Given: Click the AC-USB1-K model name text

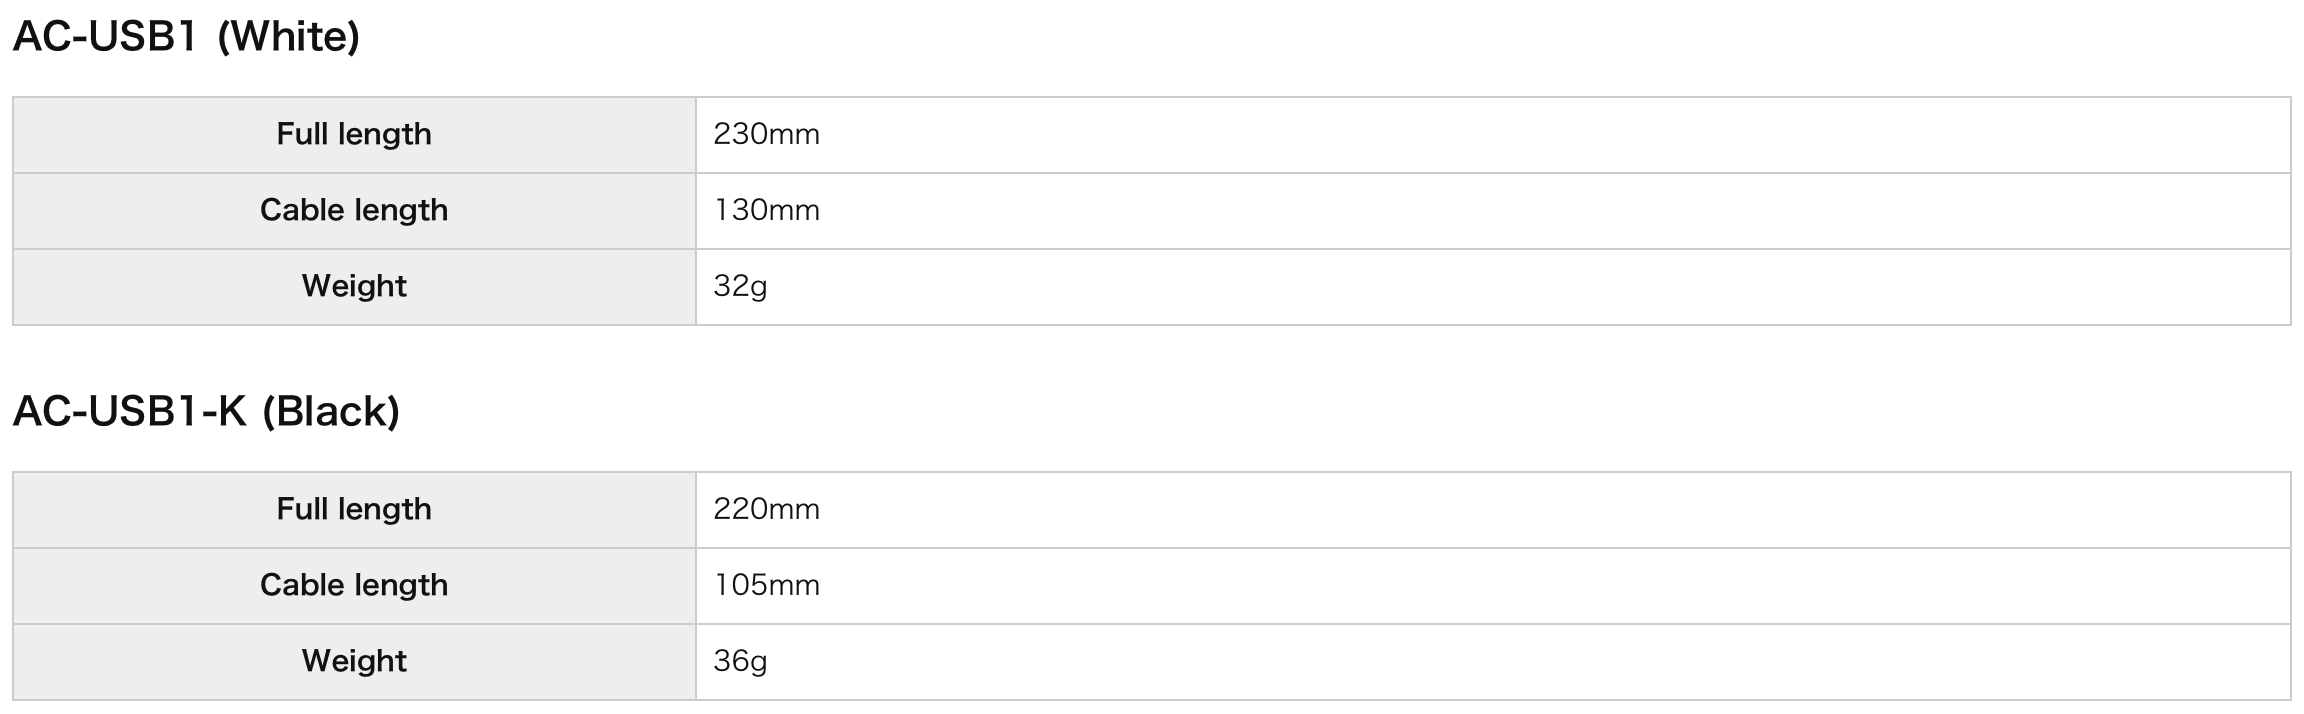Looking at the screenshot, I should pos(129,412).
